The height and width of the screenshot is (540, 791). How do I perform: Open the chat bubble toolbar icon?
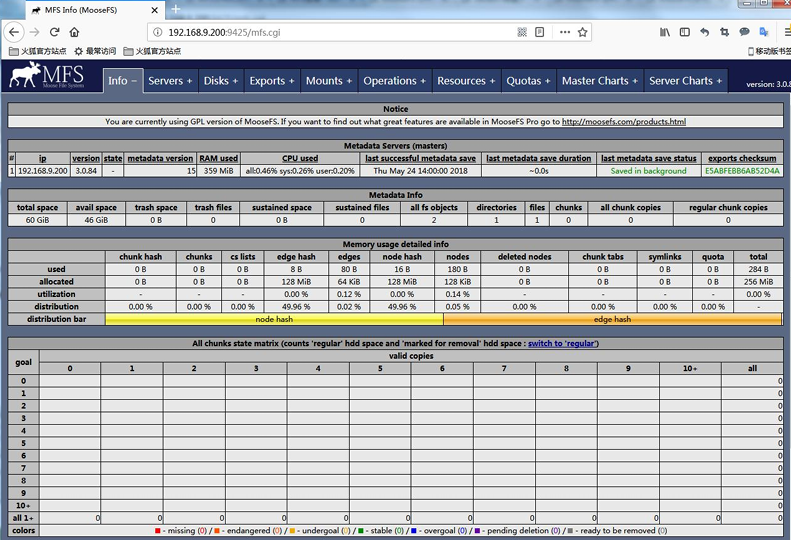pos(744,32)
